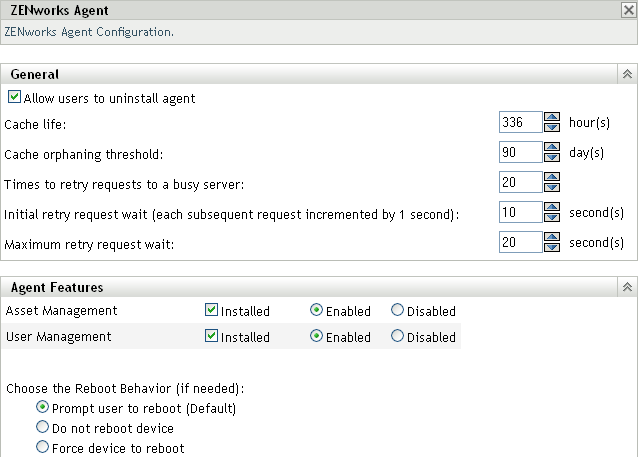Decrease Cache life hours with down arrow
Screen dimensions: 638x457
[x=552, y=128]
